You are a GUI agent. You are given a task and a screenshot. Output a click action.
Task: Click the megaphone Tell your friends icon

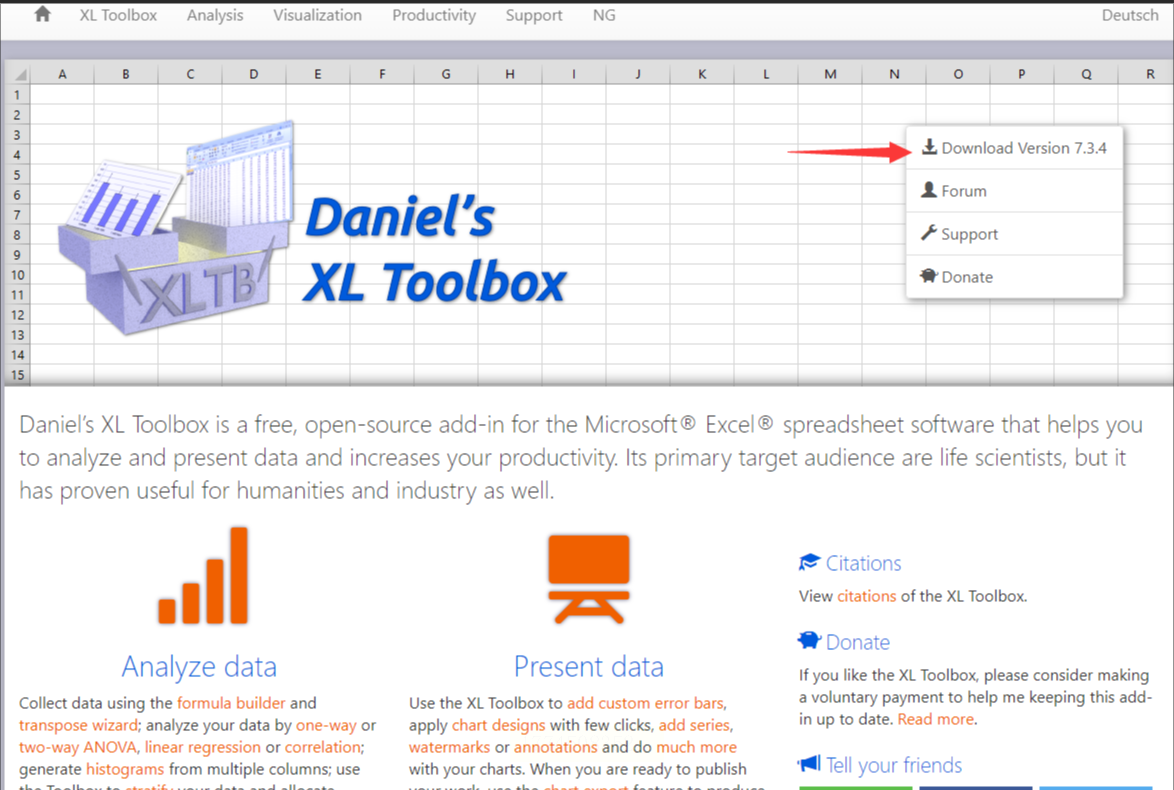click(x=809, y=764)
